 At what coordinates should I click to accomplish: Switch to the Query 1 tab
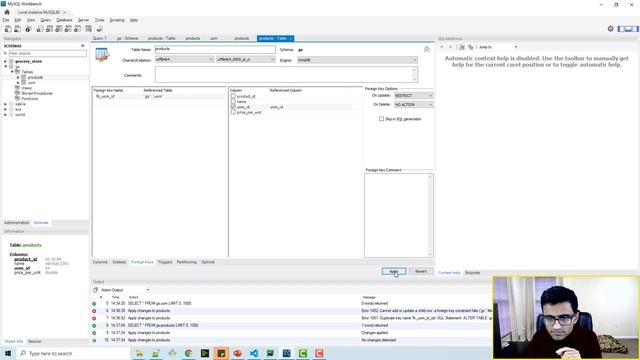point(100,38)
